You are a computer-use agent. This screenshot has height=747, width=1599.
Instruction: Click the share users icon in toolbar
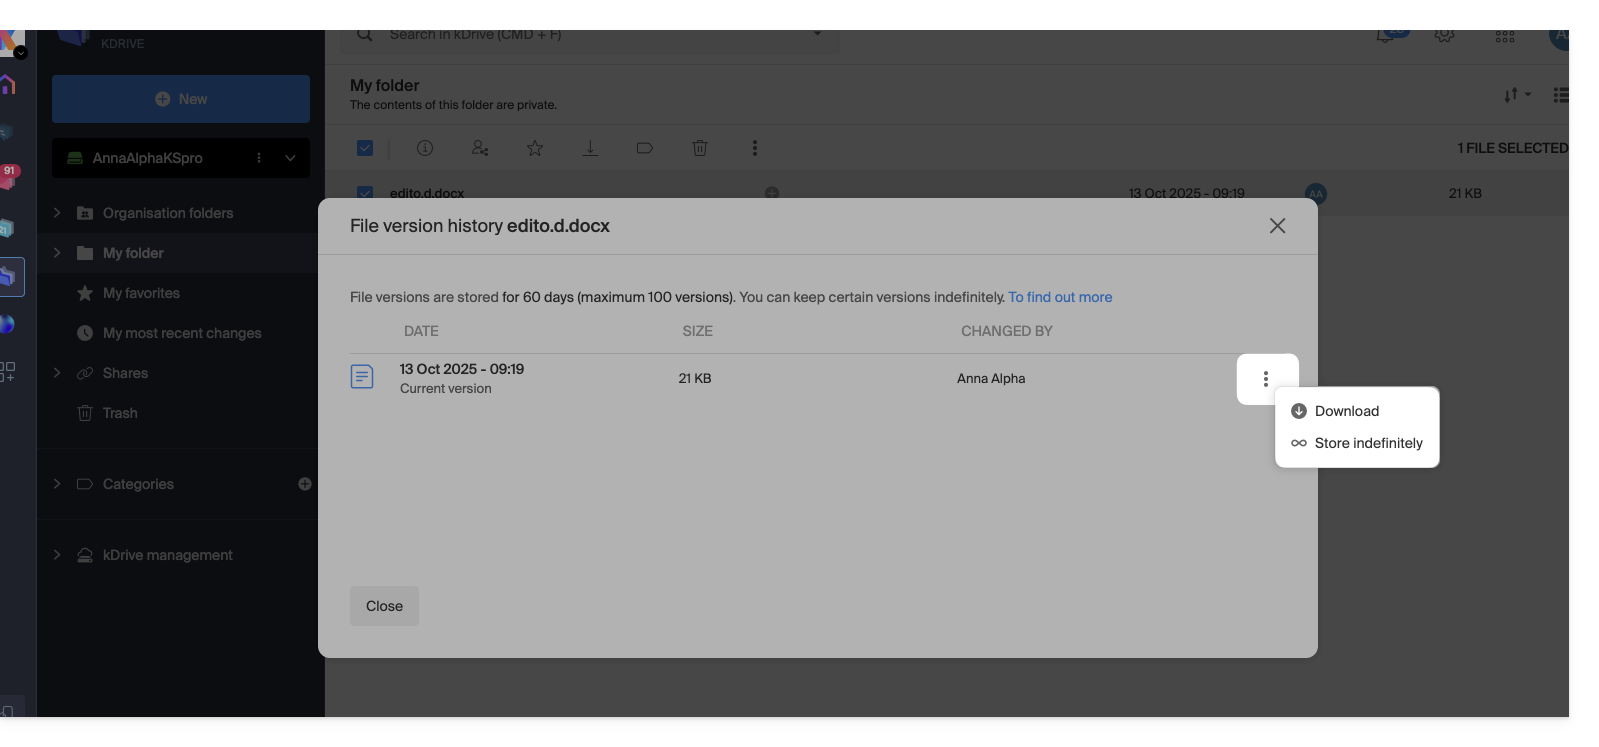480,148
